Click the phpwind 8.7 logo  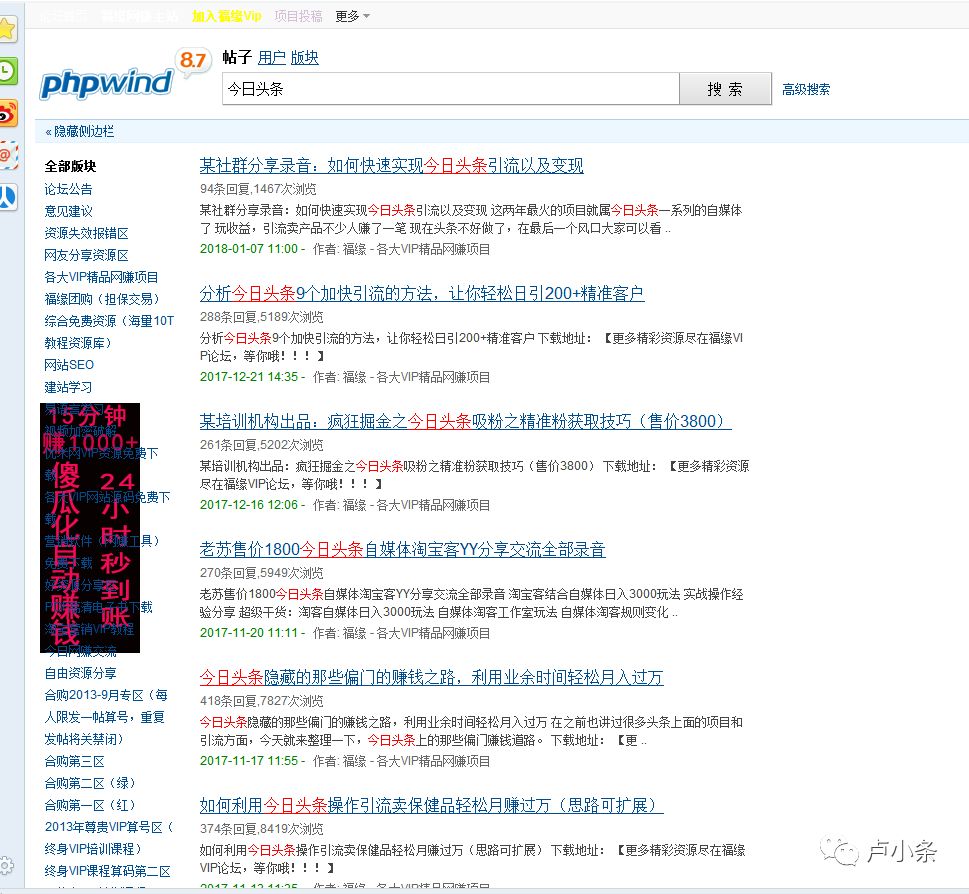(x=124, y=75)
